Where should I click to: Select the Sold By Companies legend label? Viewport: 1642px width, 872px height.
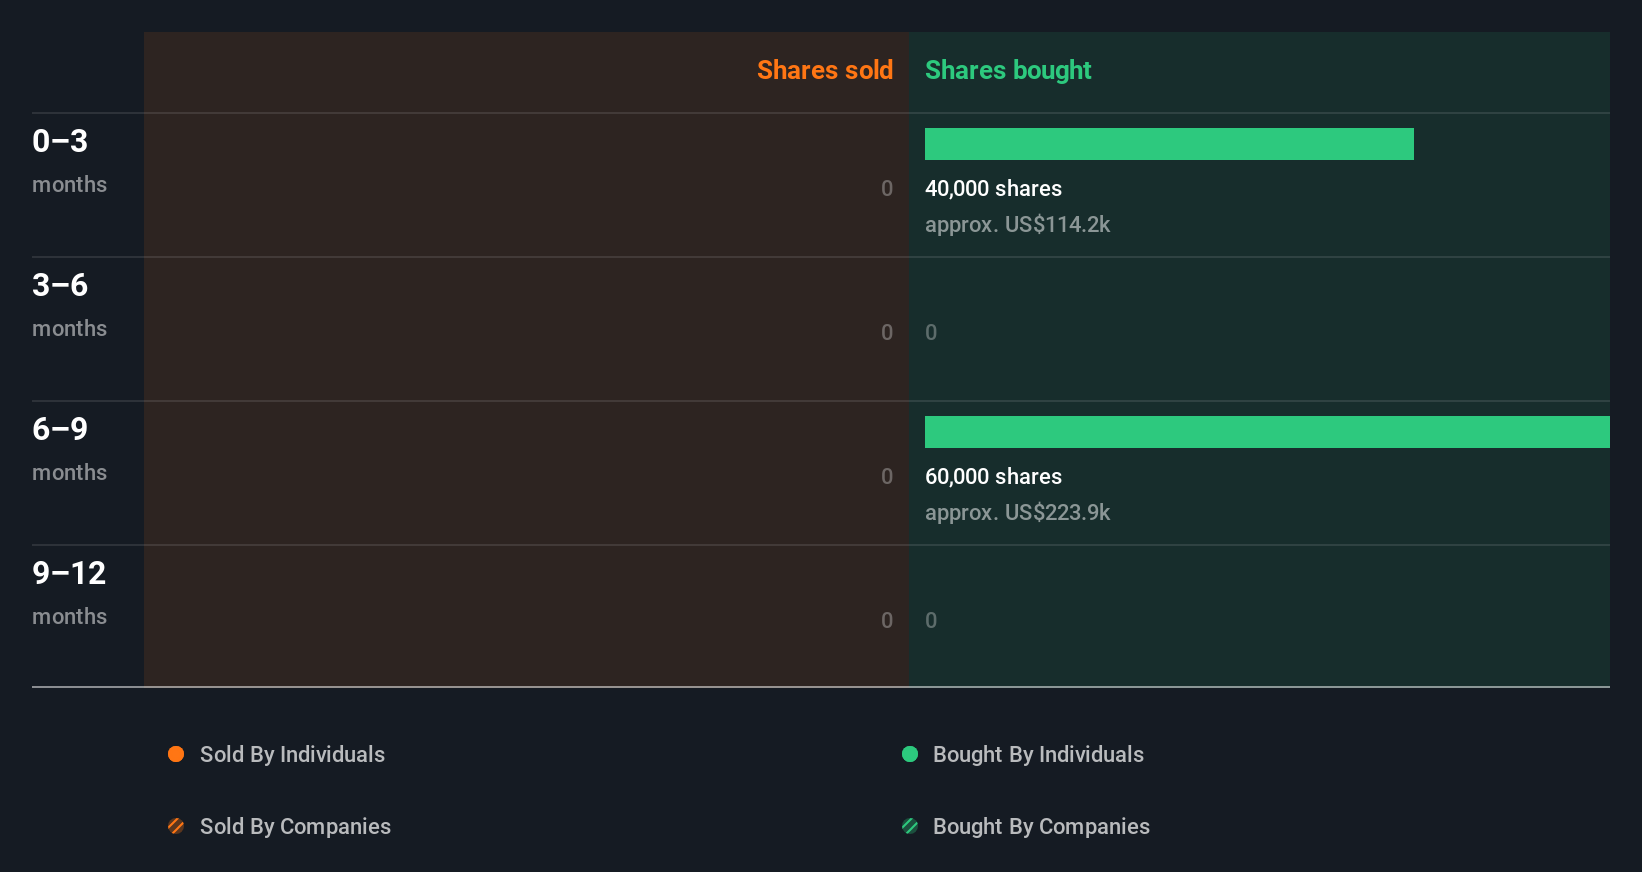coord(295,827)
